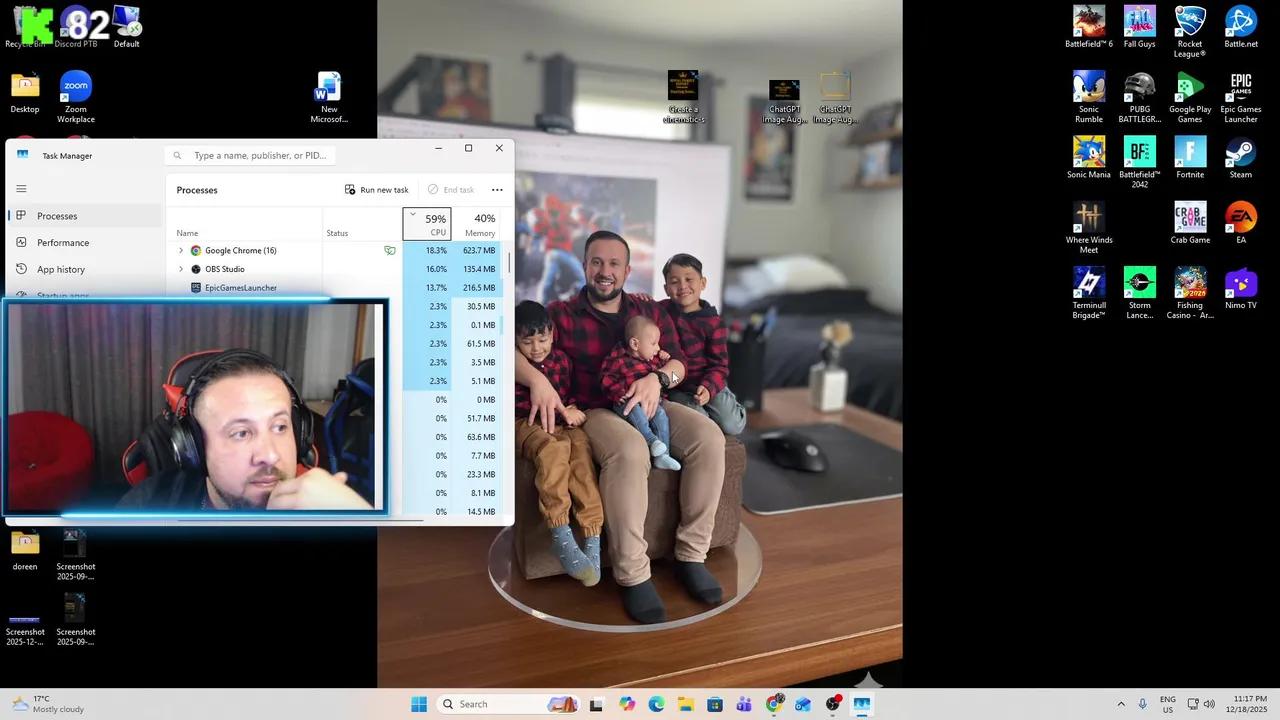This screenshot has height=720, width=1280.
Task: Select the Zoom Workplace desktop icon
Action: point(76,97)
